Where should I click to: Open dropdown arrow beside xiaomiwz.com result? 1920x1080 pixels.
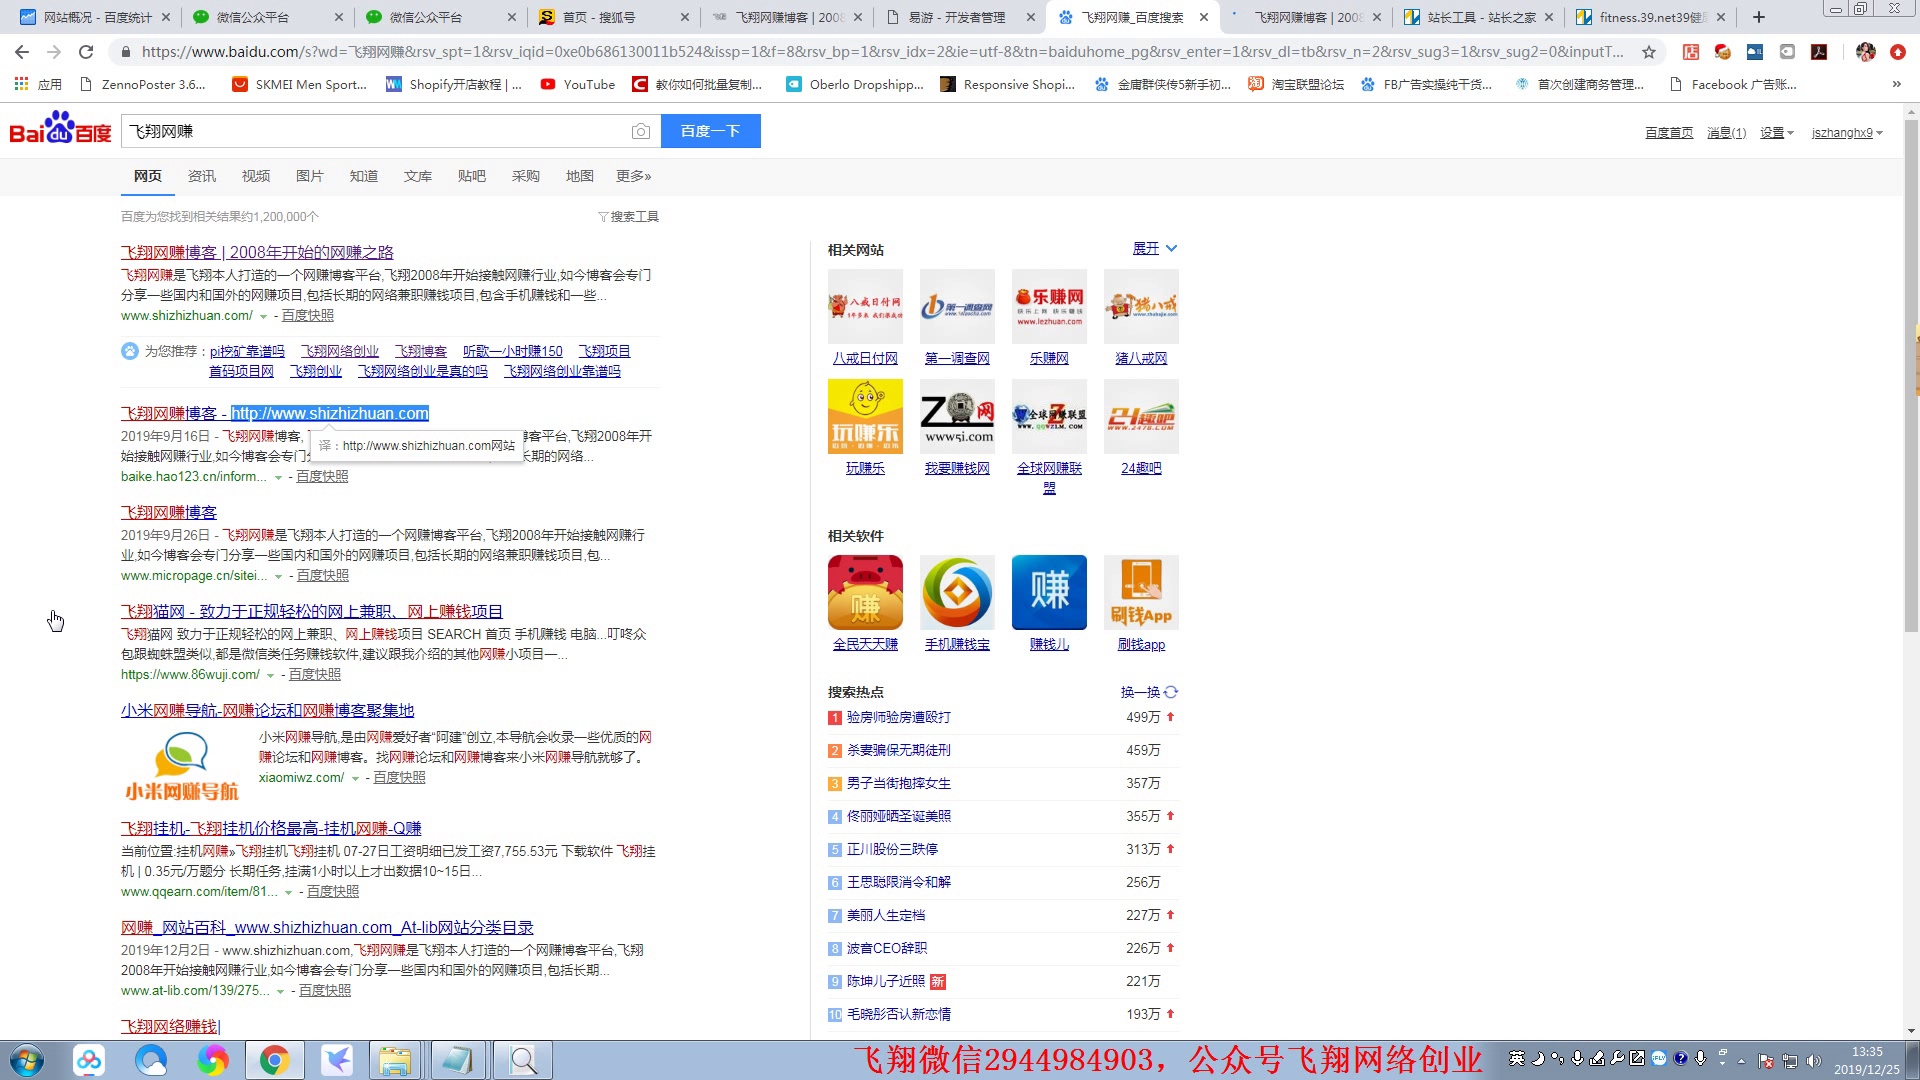click(x=355, y=779)
